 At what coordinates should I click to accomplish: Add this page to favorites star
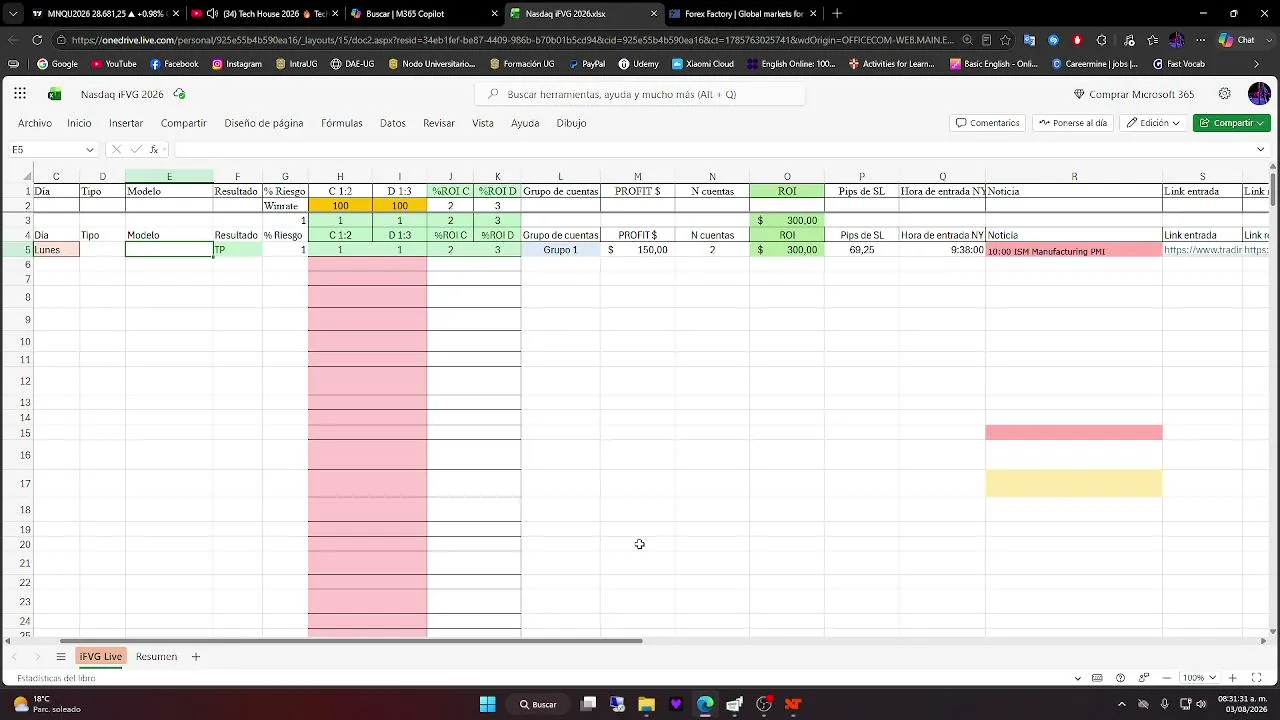(1005, 40)
